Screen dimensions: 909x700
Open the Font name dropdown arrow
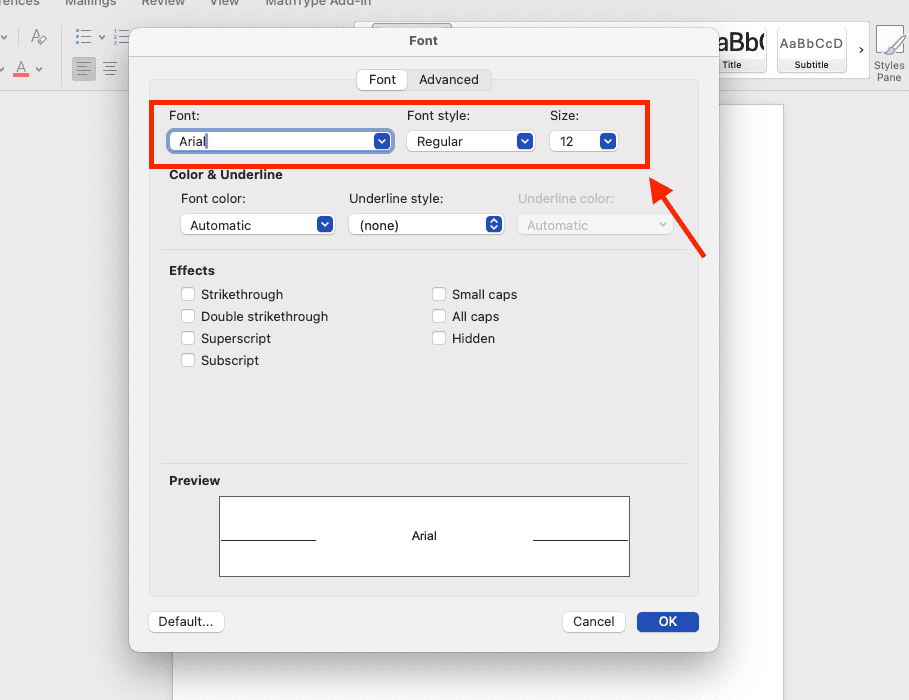click(x=381, y=141)
